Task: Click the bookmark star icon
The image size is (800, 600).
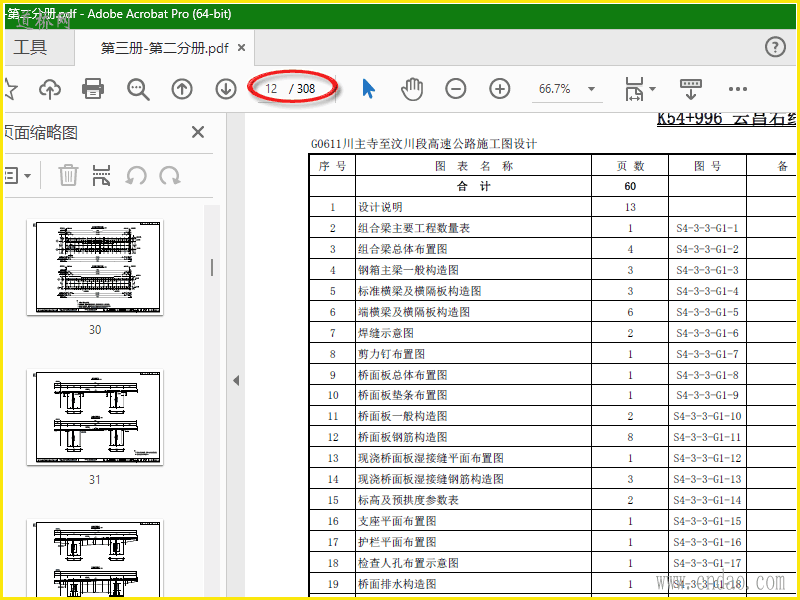Action: click(10, 89)
